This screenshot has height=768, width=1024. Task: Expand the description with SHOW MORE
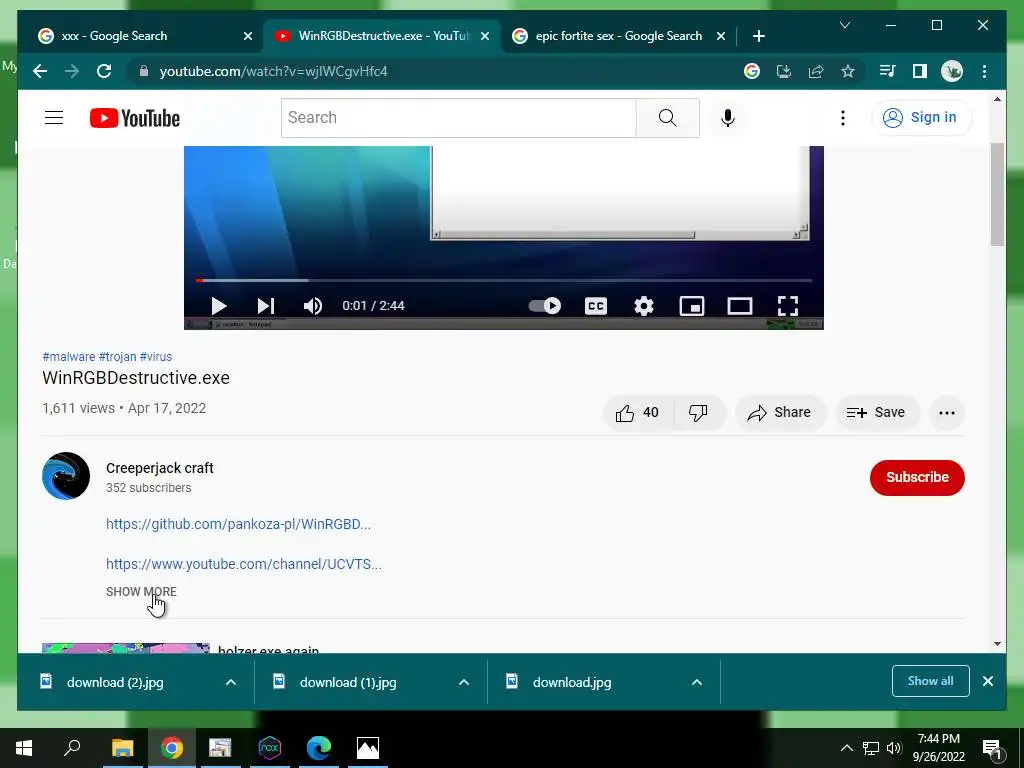(141, 592)
